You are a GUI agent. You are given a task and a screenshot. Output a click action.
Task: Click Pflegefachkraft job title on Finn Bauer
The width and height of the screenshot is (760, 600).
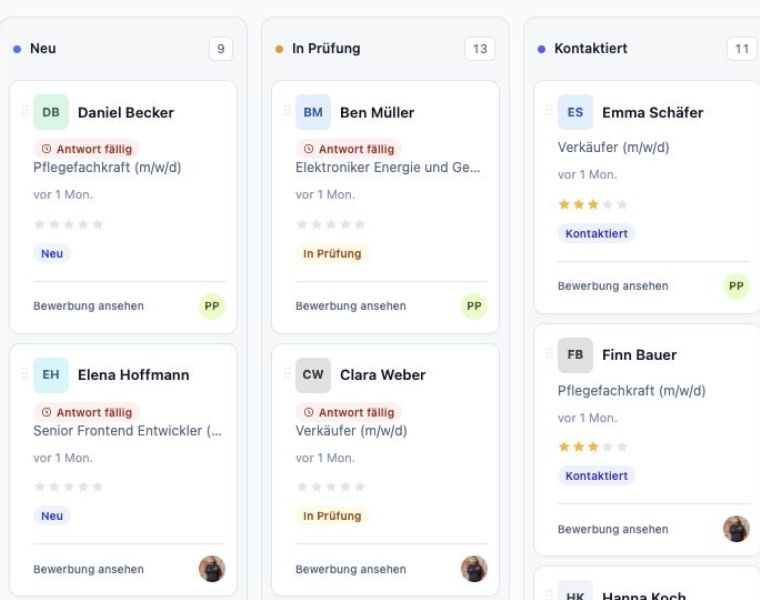coord(632,390)
